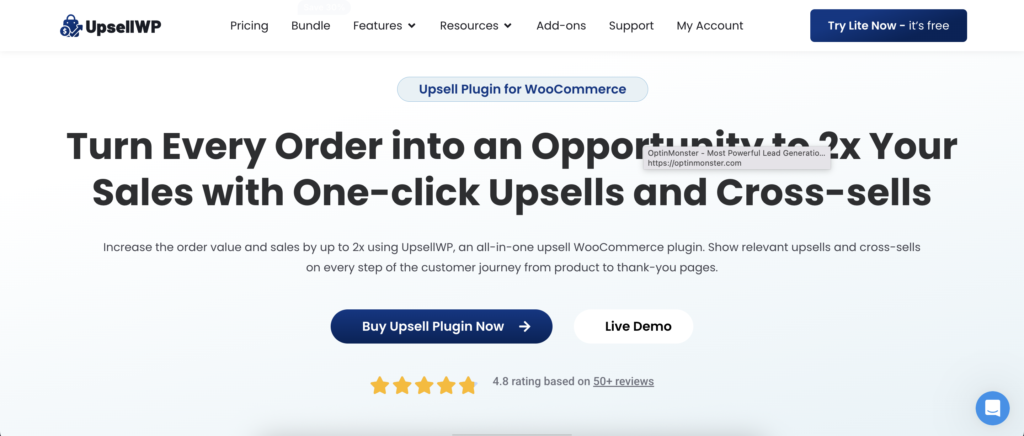Expand the Features dropdown chevron
The width and height of the screenshot is (1024, 436).
pyautogui.click(x=412, y=26)
